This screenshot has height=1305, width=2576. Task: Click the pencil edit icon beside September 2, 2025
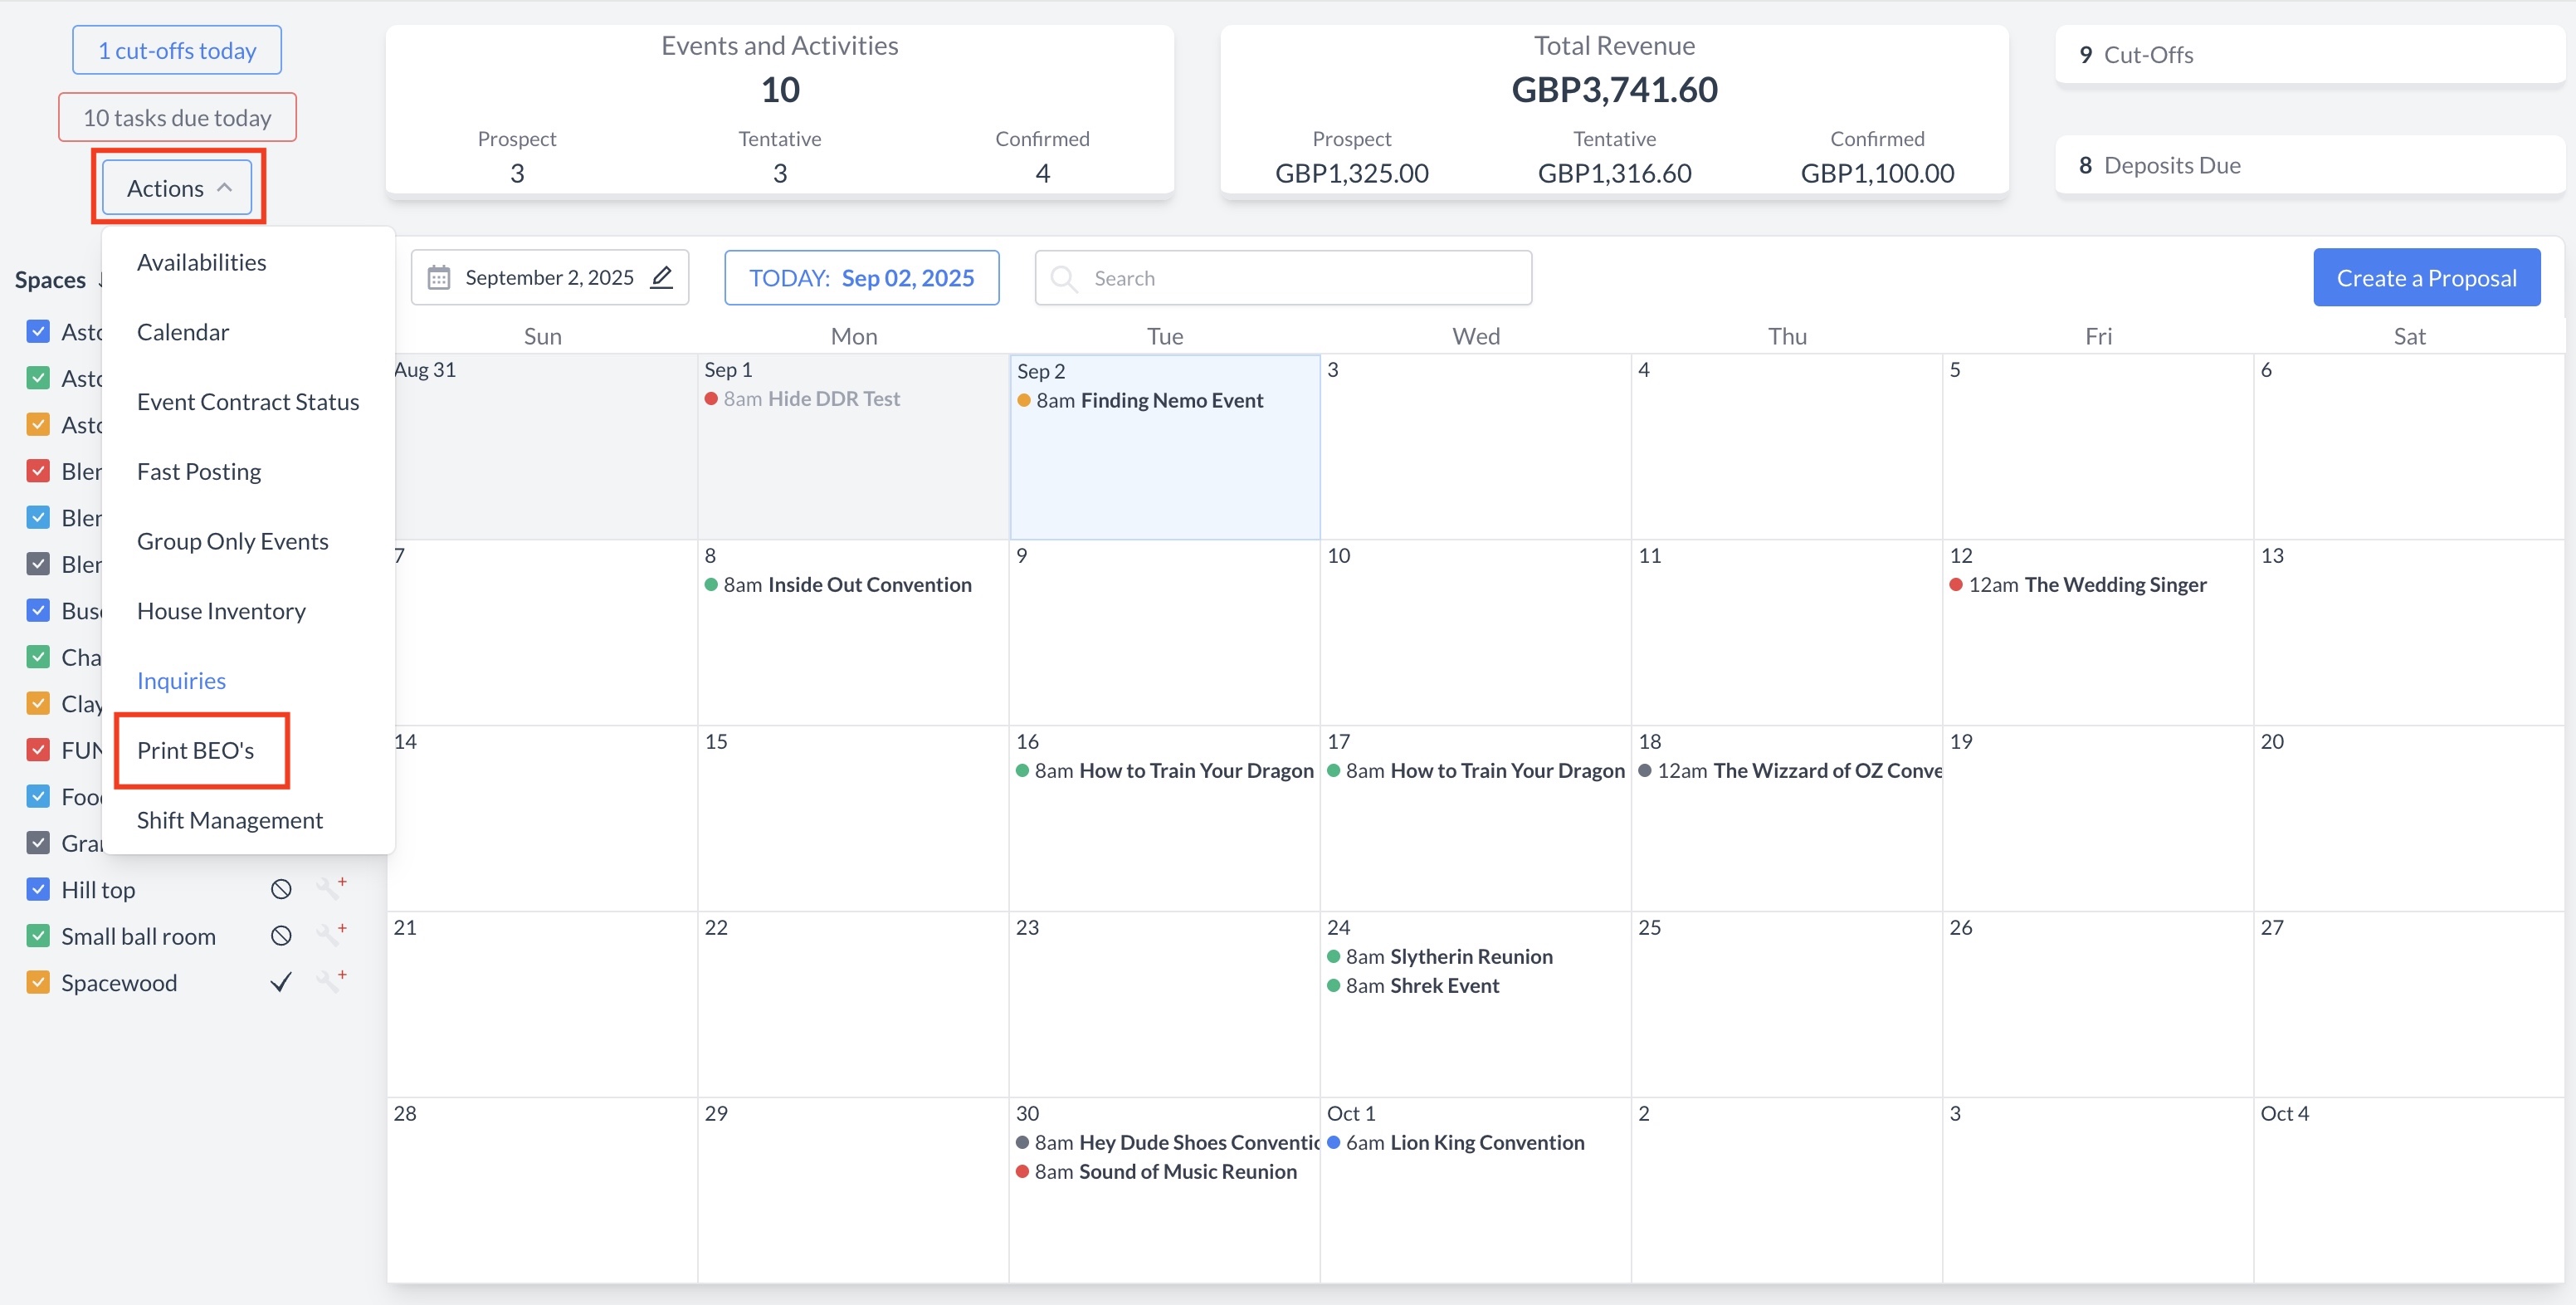pyautogui.click(x=661, y=277)
